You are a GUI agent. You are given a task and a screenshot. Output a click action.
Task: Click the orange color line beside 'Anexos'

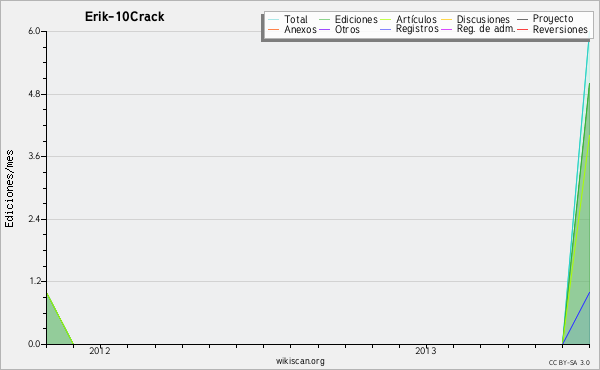coord(274,29)
